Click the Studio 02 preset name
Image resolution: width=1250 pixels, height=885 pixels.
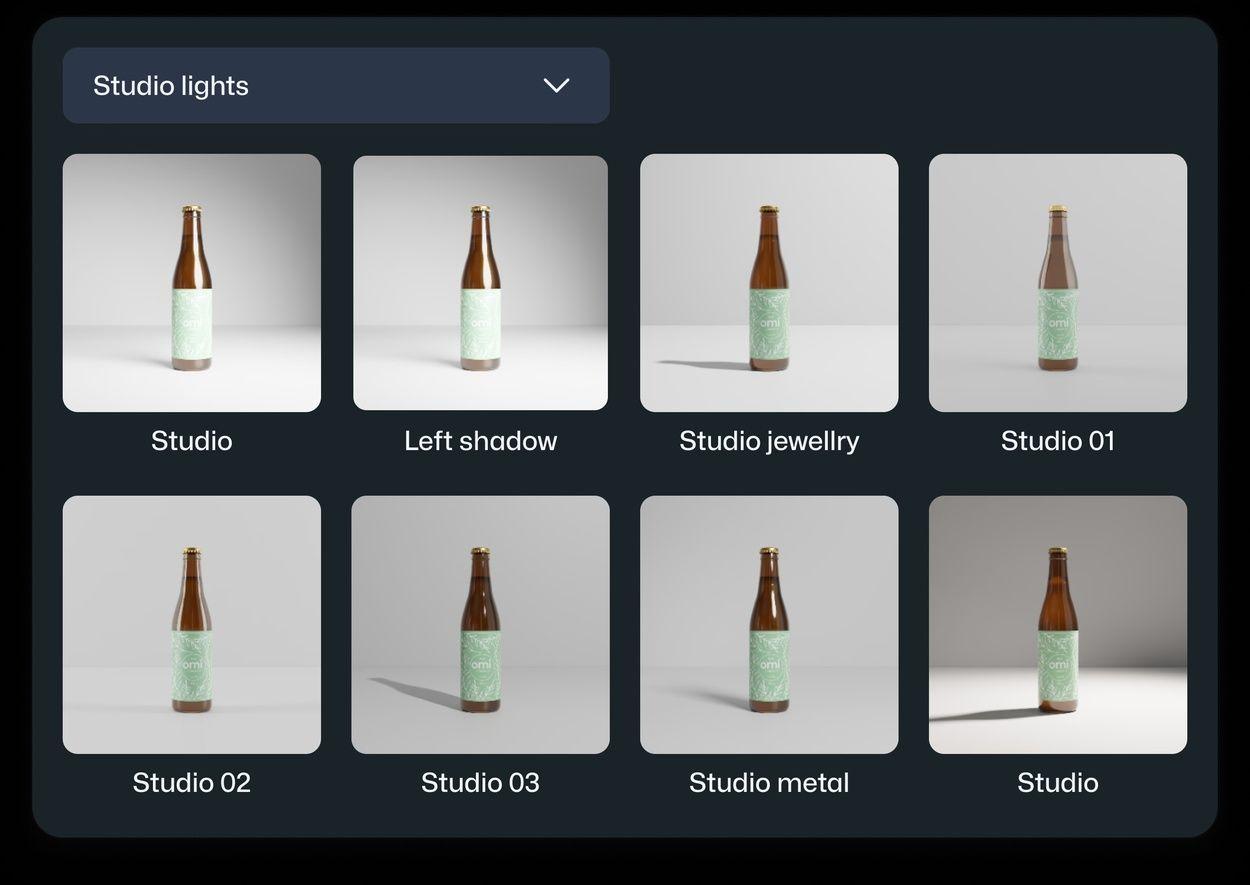(x=191, y=783)
